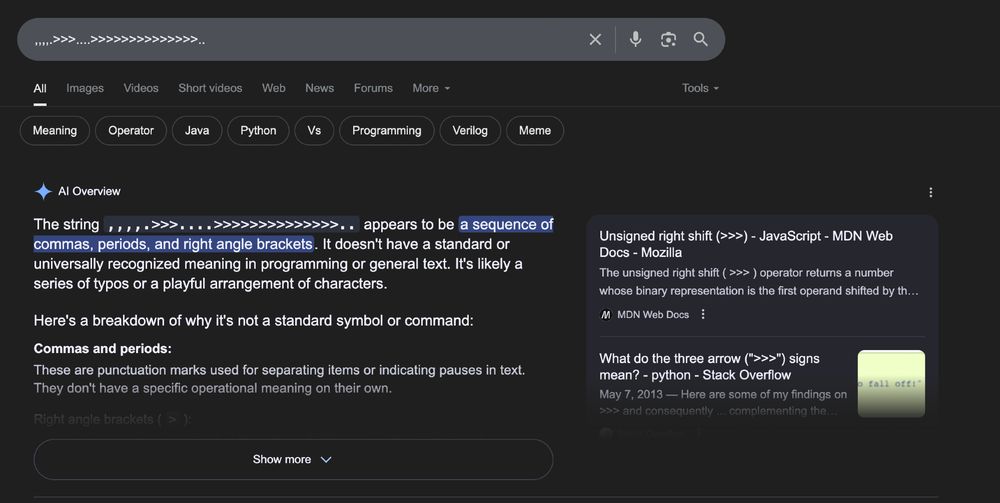Open Google Lens image search icon

click(668, 40)
